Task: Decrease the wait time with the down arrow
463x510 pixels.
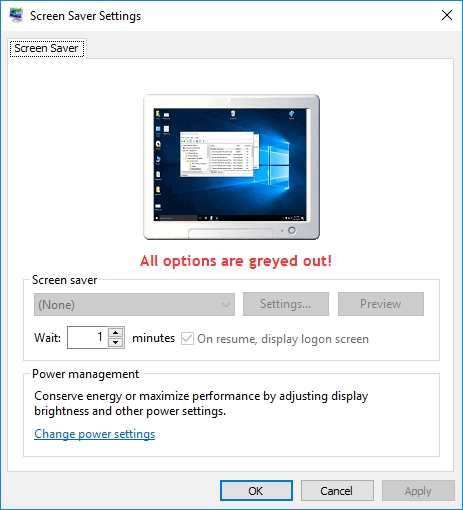Action: click(x=116, y=343)
